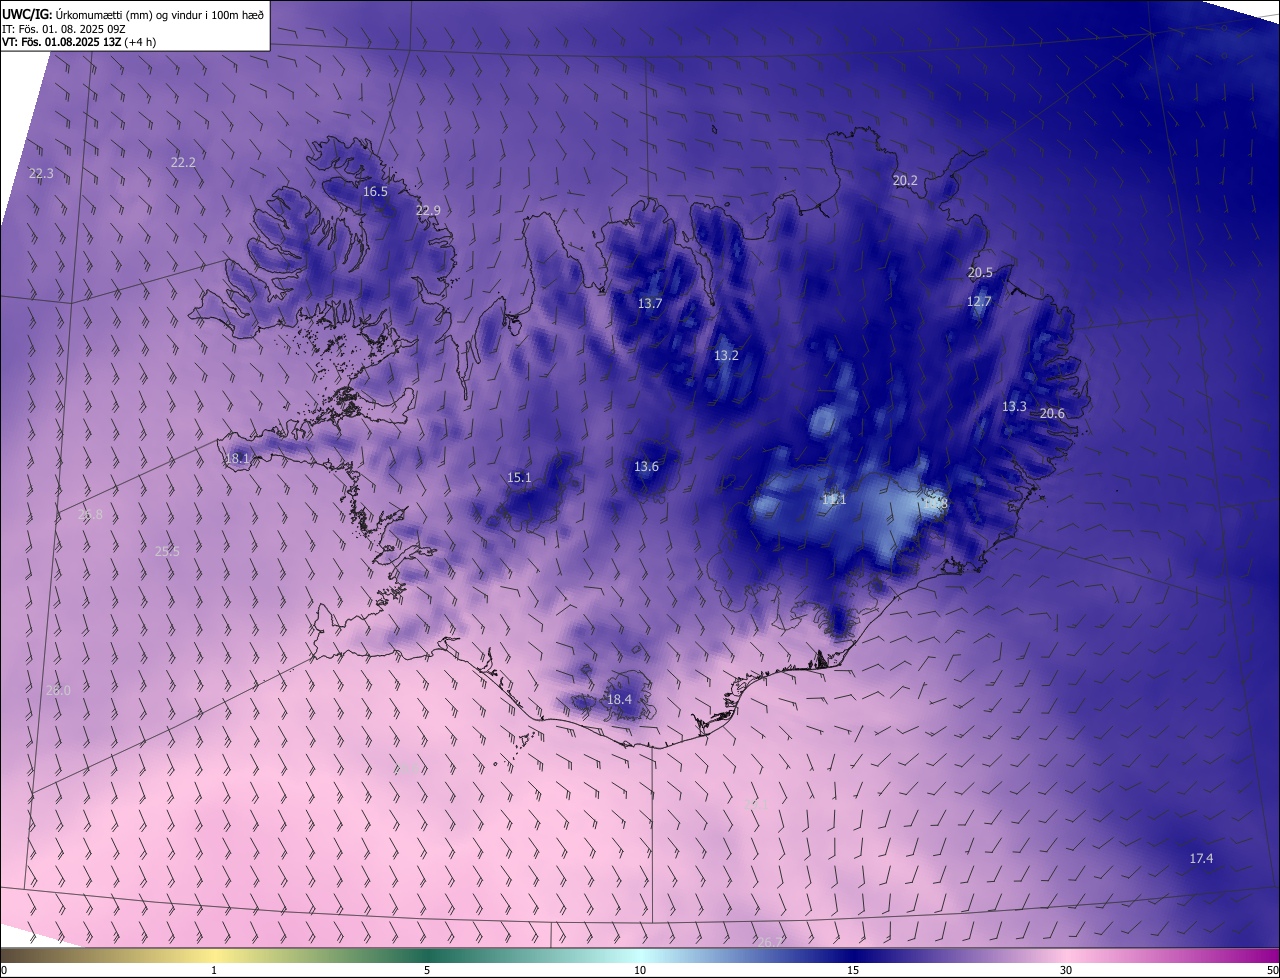The height and width of the screenshot is (978, 1280).
Task: Click the 18.4 value near the south coast
Action: (619, 699)
